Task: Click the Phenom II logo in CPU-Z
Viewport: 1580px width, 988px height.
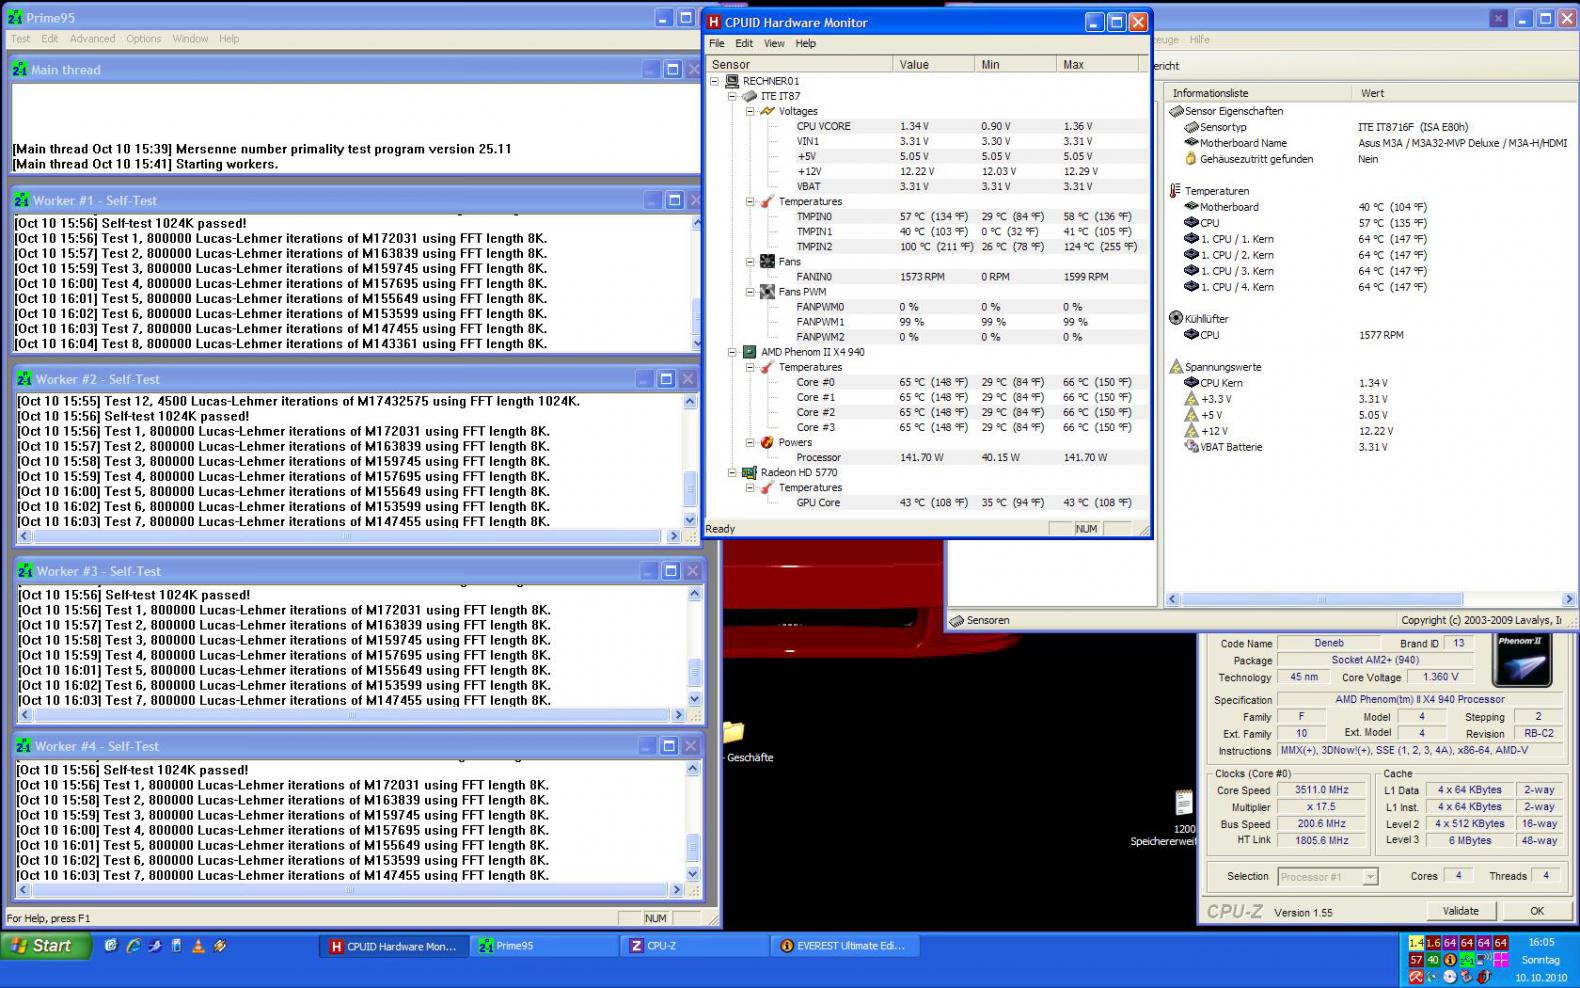Action: (1522, 660)
